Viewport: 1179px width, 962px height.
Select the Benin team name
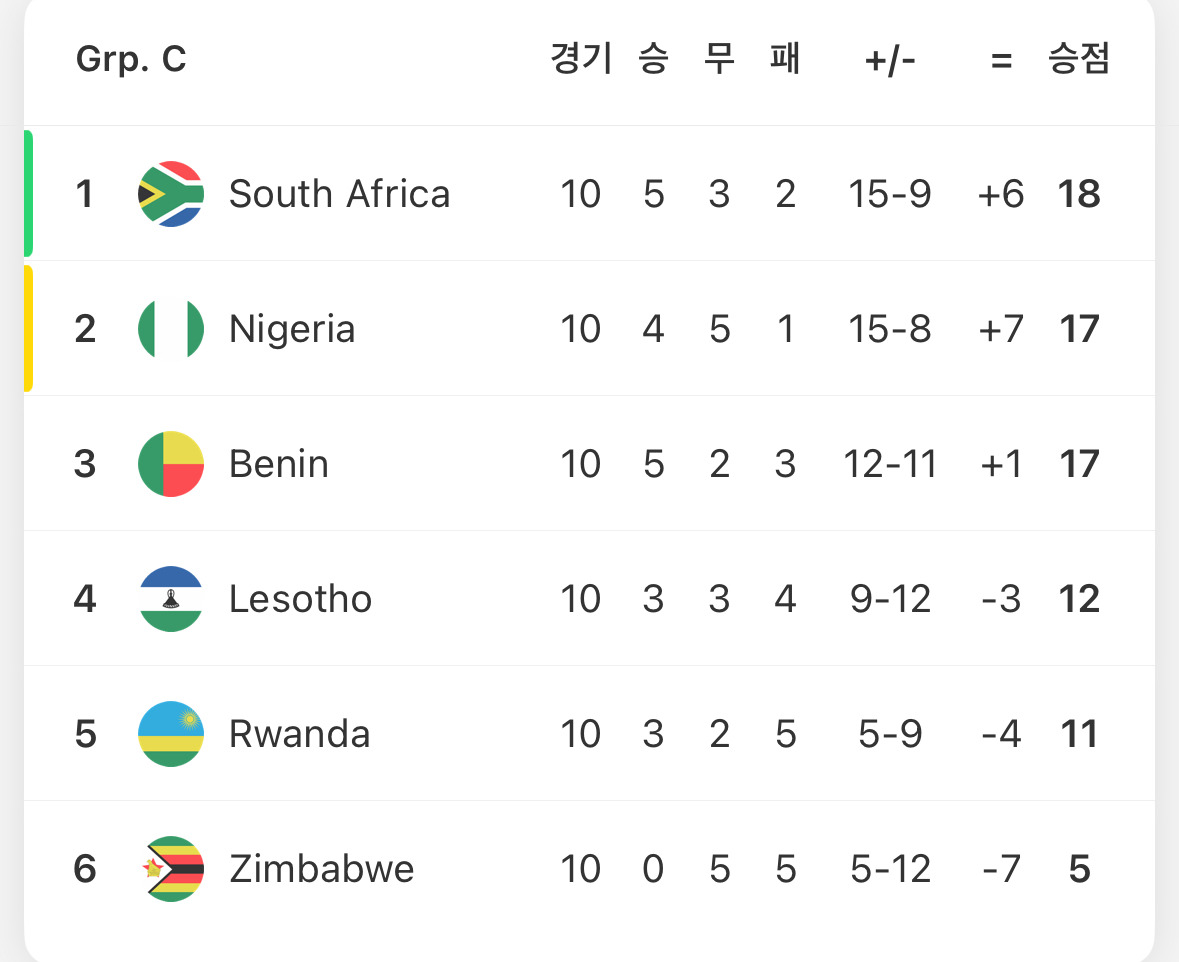tap(279, 464)
